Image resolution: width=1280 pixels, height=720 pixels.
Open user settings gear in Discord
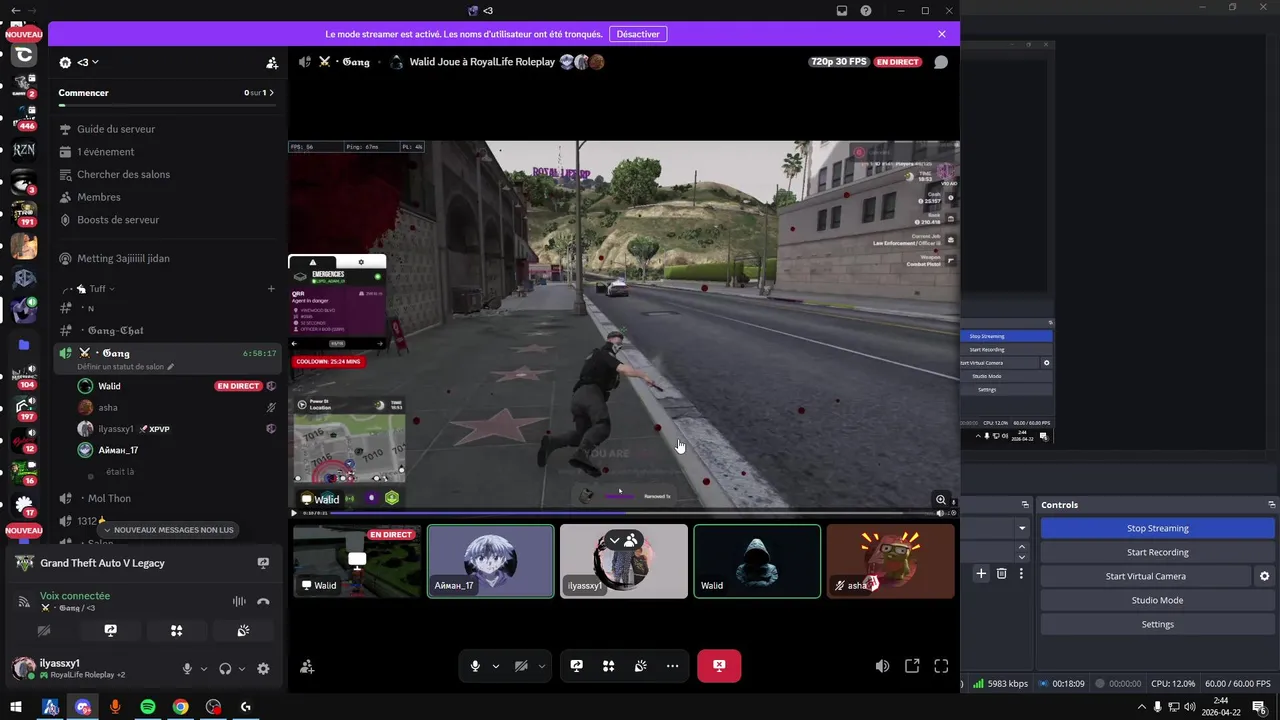(263, 669)
